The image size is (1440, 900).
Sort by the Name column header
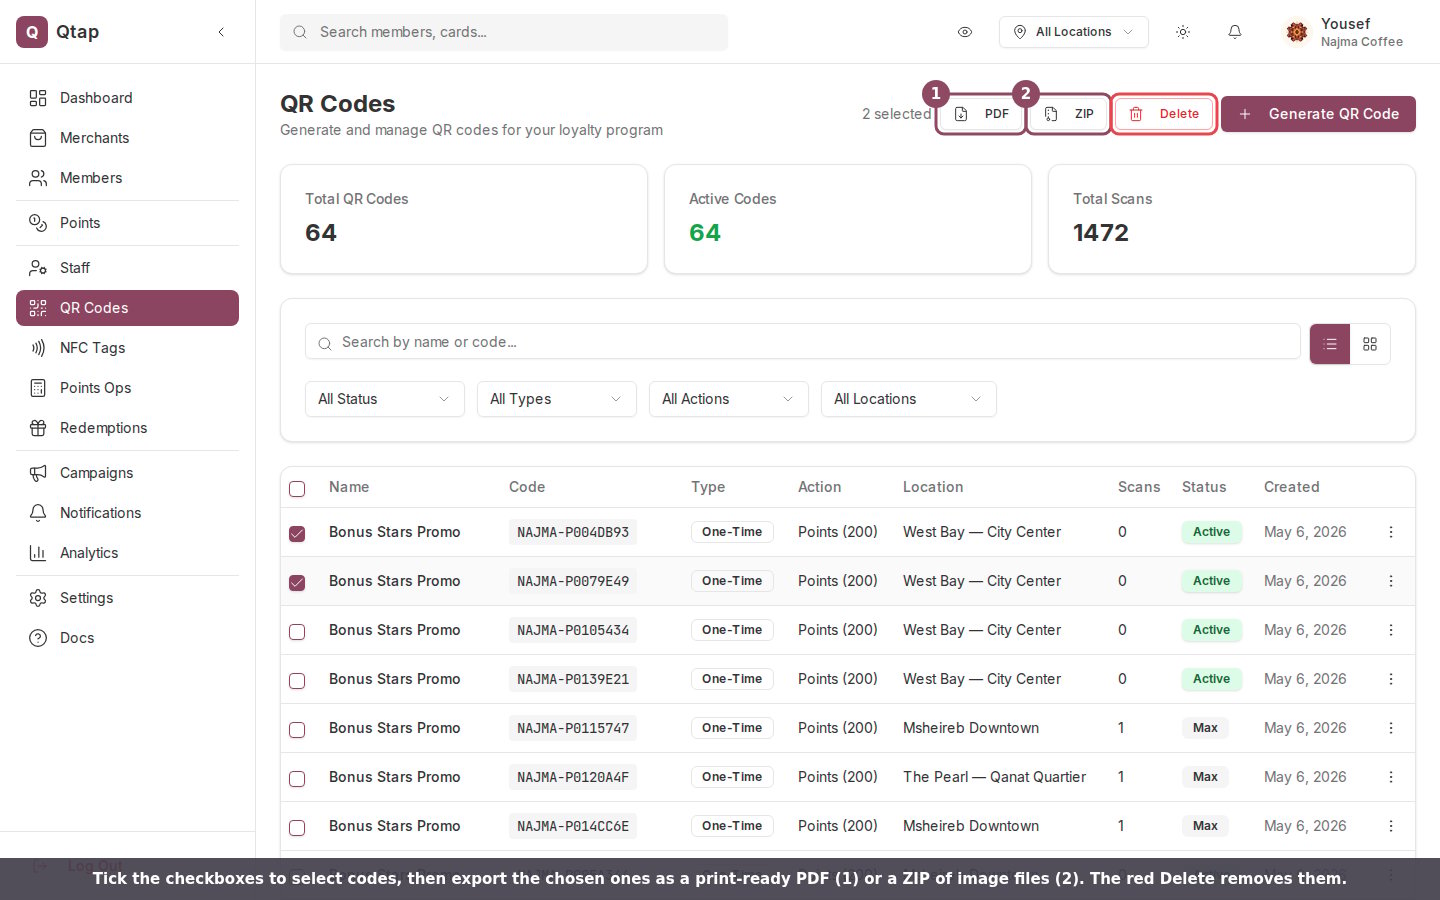pyautogui.click(x=349, y=487)
